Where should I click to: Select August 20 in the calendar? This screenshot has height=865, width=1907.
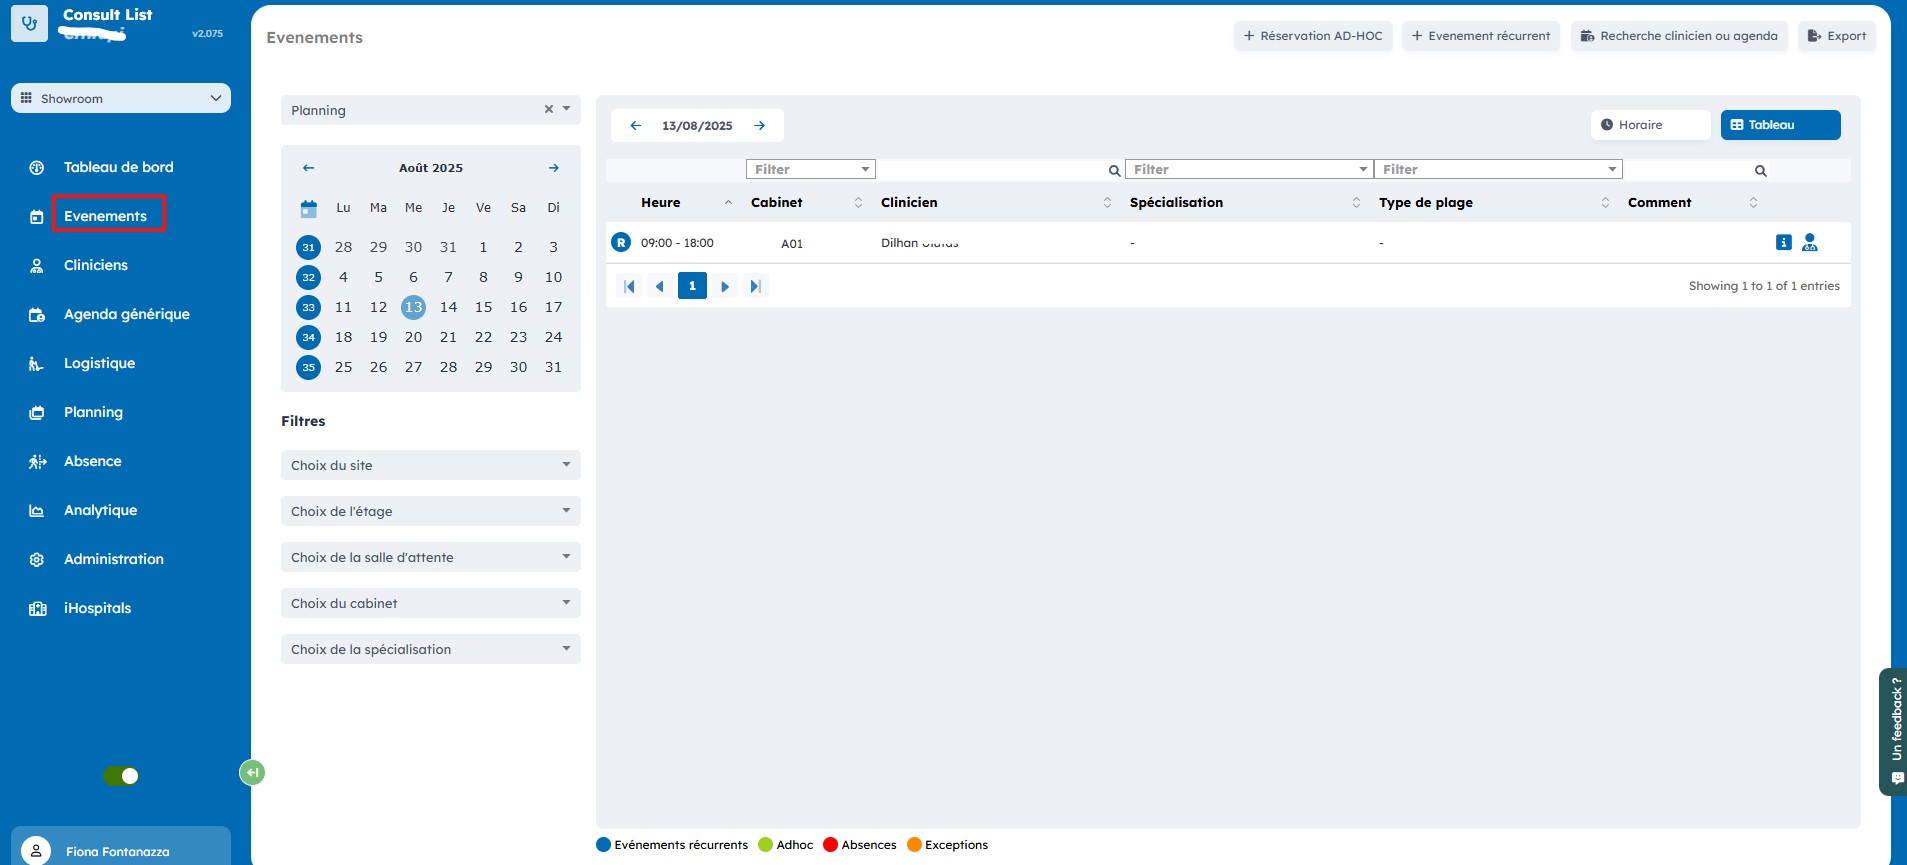pos(413,337)
